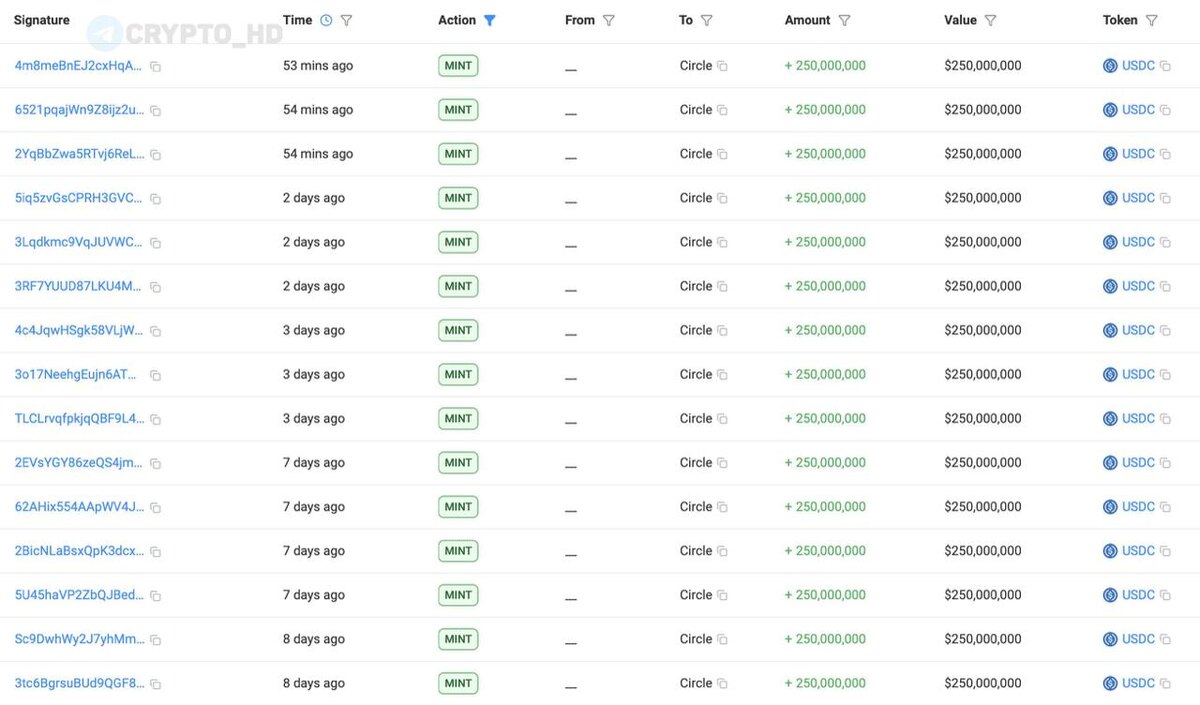Image resolution: width=1200 pixels, height=705 pixels.
Task: Open the active Action column filter
Action: (489, 20)
